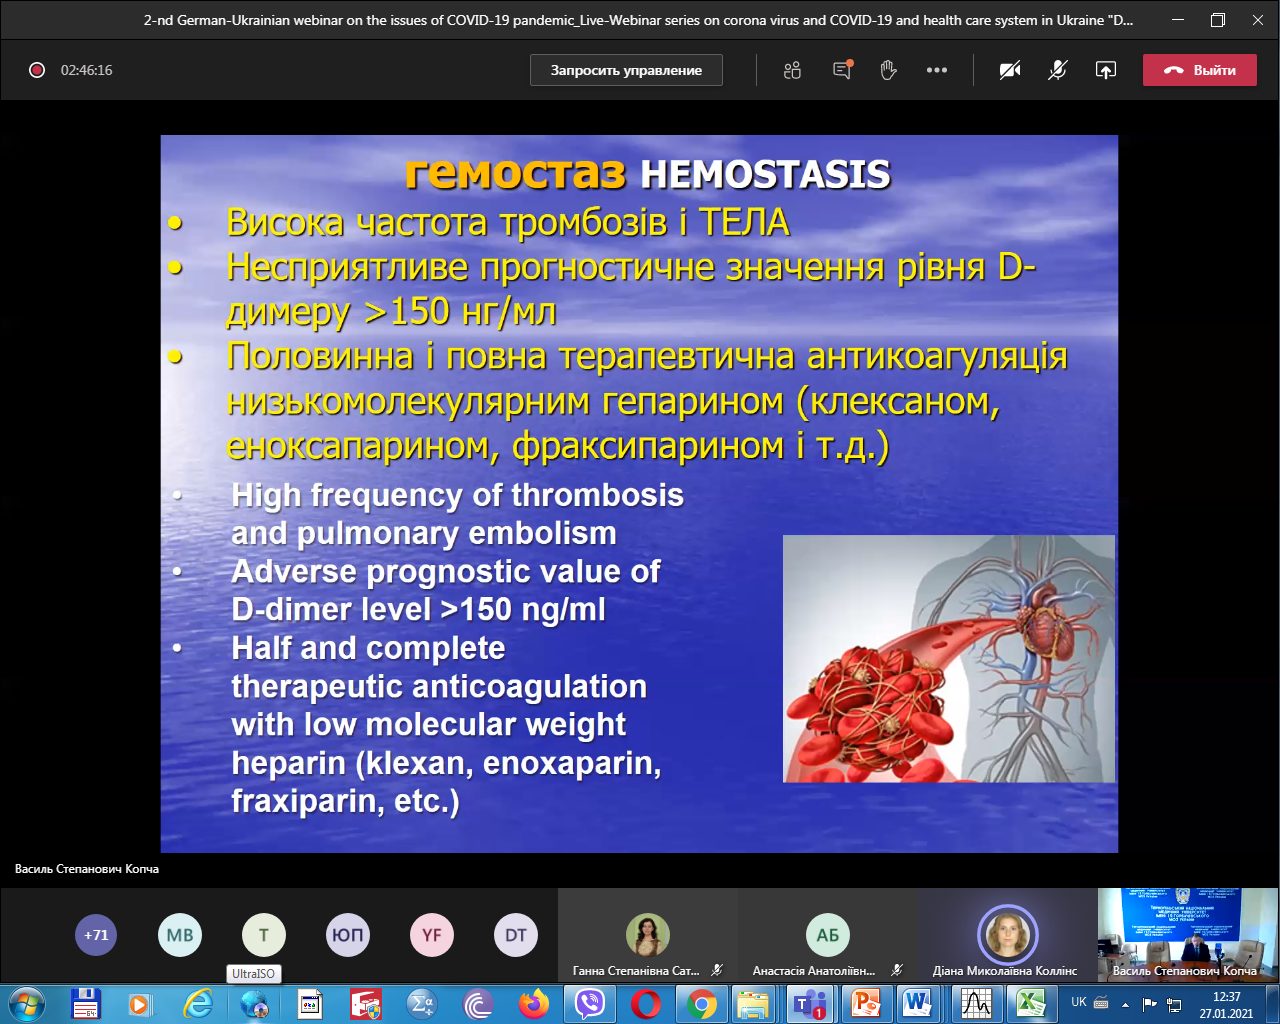Click the recording indicator icon

[37, 70]
